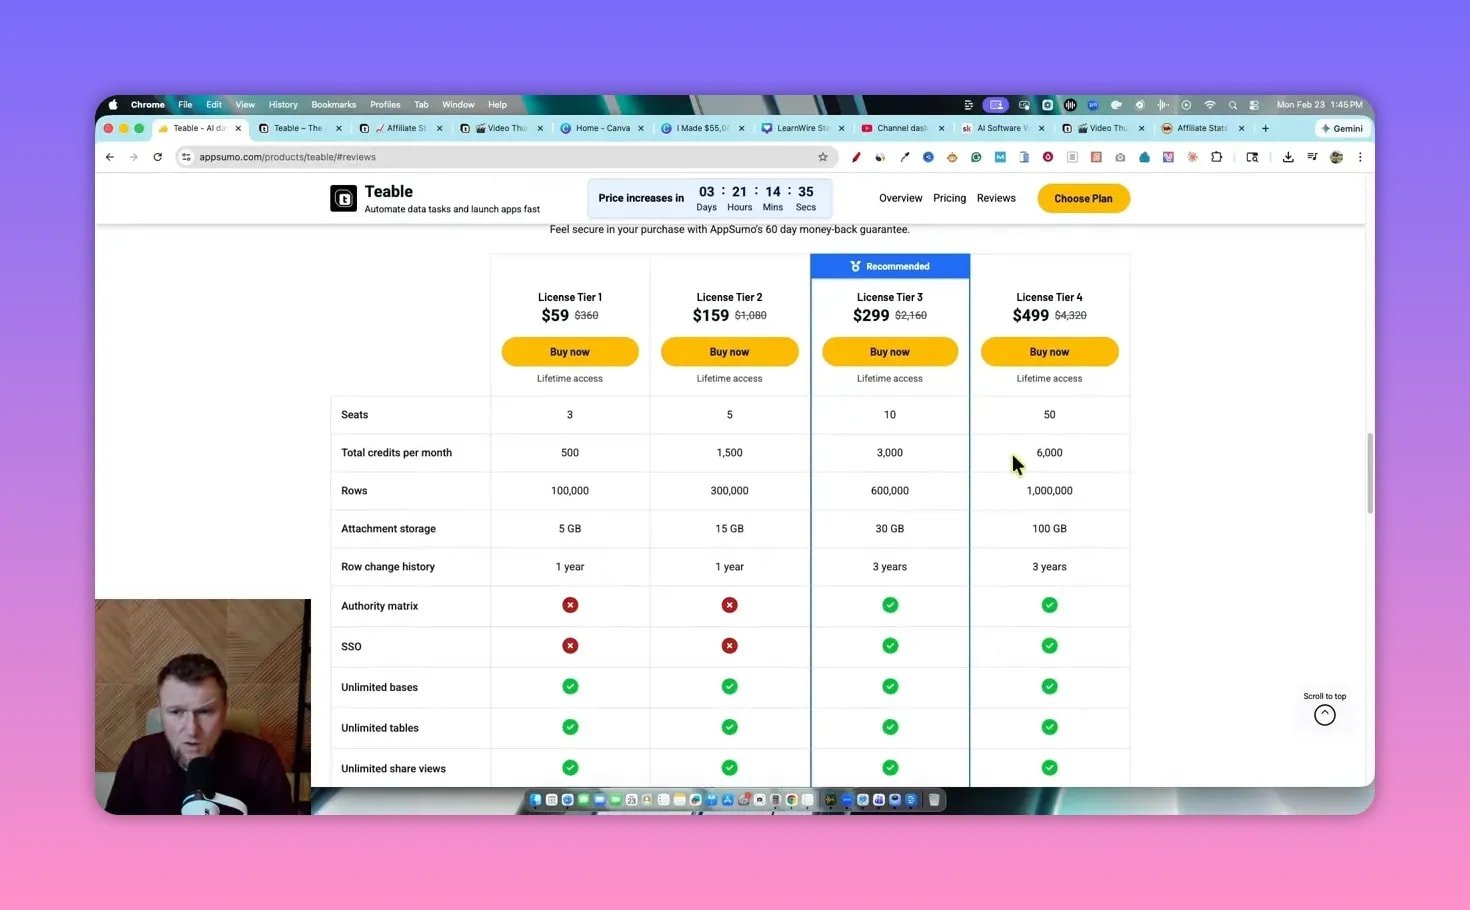Open the side panel icon in Chrome toolbar
Viewport: 1470px width, 910px height.
tap(1253, 157)
